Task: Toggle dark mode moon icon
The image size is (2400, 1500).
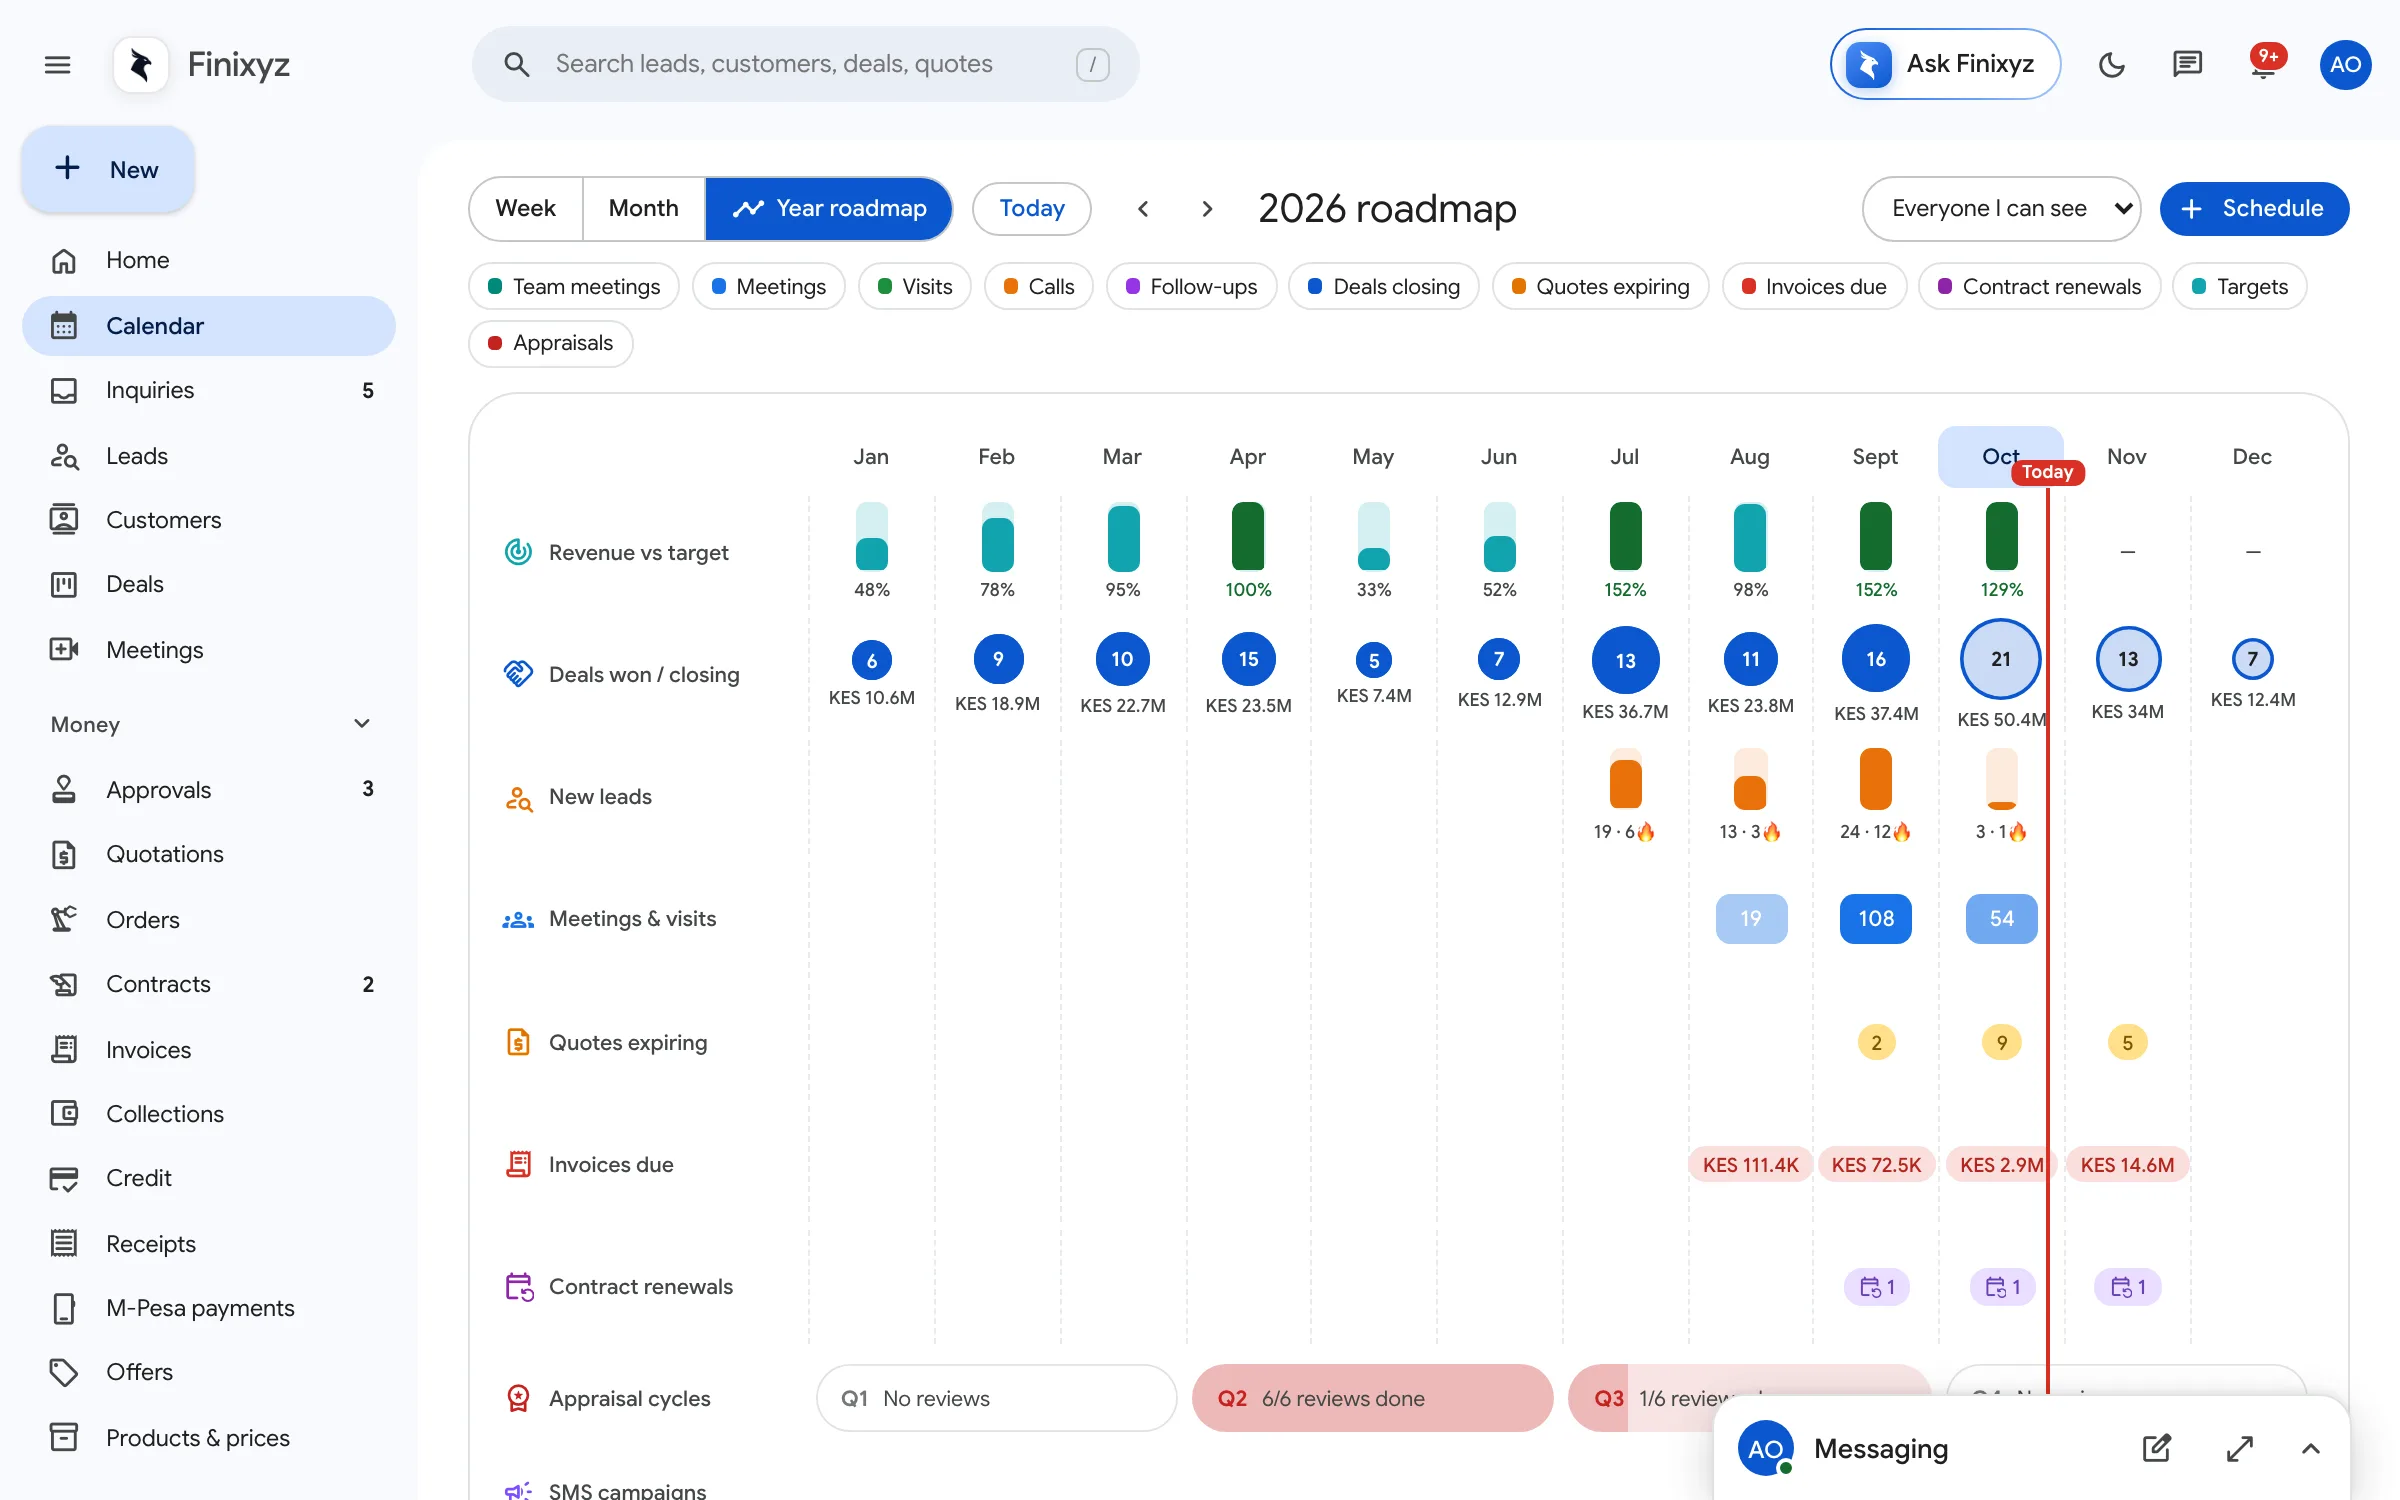Action: [2111, 65]
